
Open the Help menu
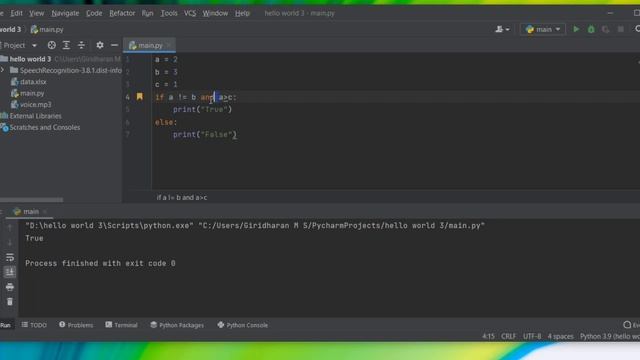tap(242, 13)
